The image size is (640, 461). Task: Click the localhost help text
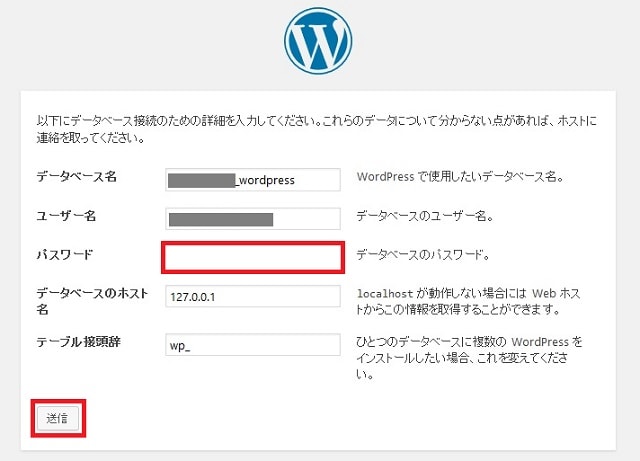pos(469,301)
